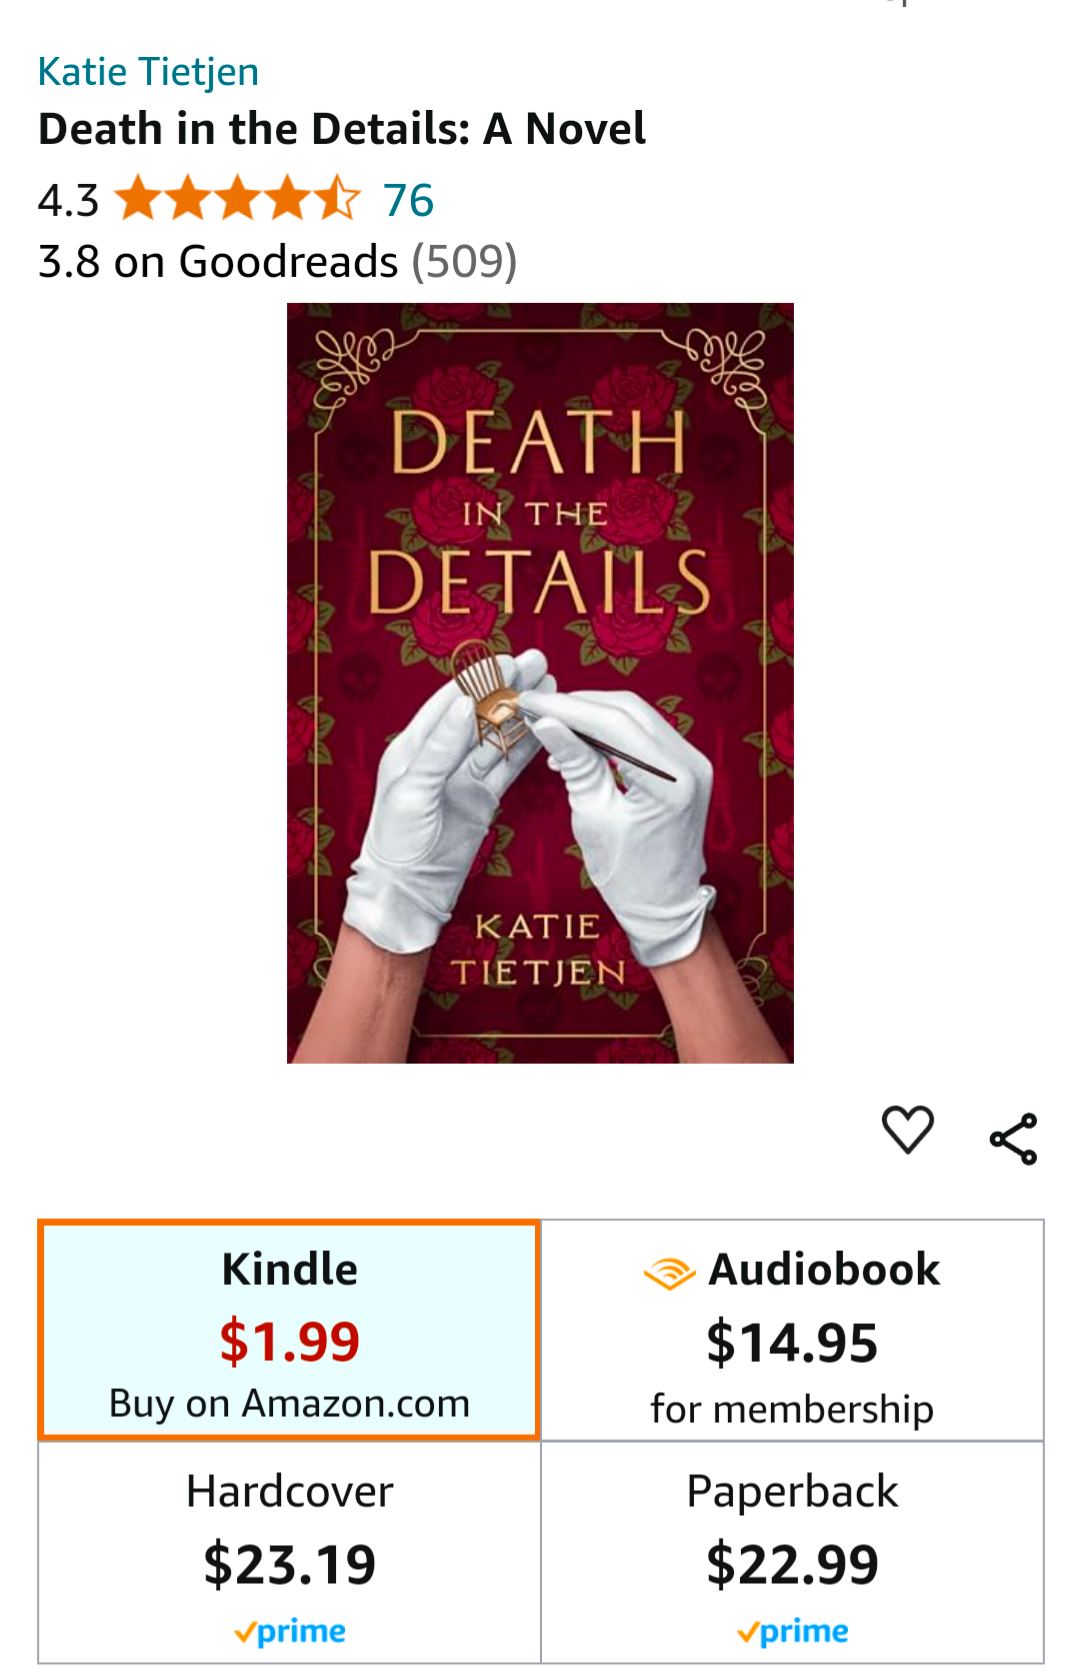The image size is (1080, 1678).
Task: Choose the Paperback format
Action: tap(792, 1552)
